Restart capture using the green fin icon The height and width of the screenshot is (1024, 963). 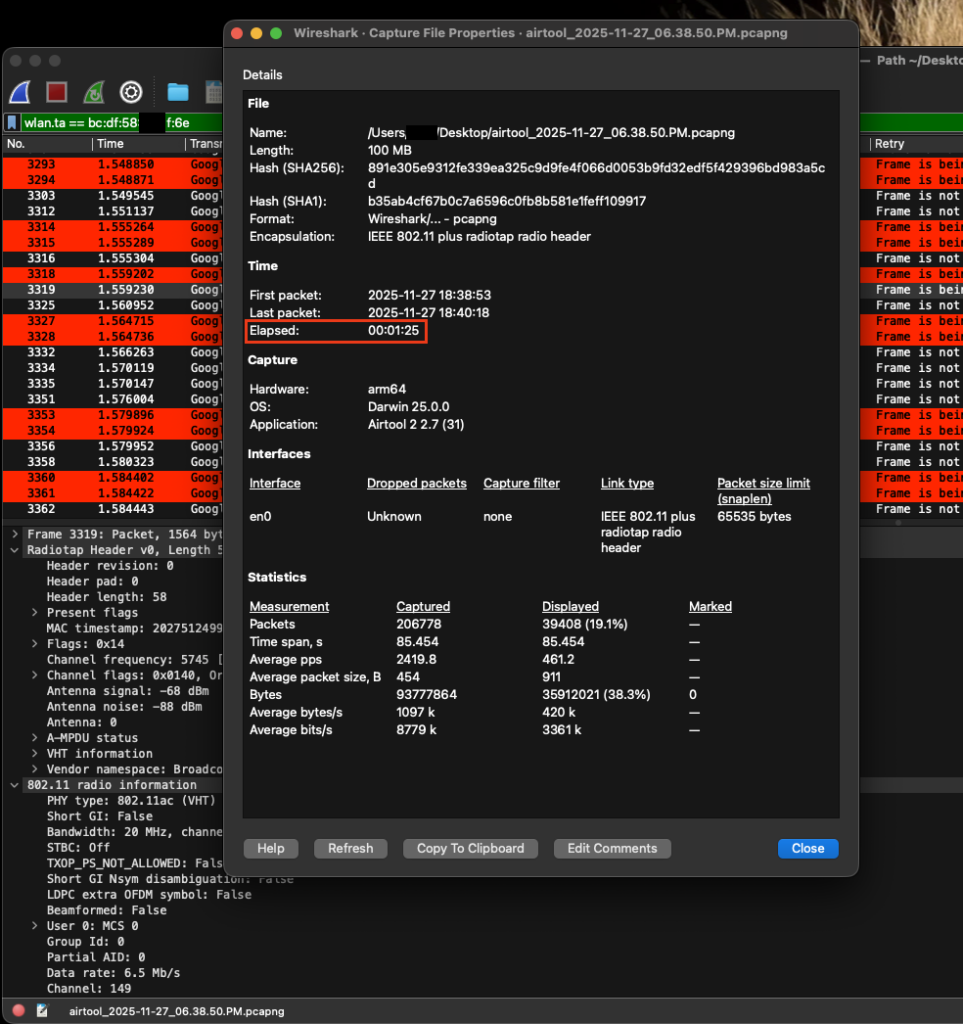coord(93,93)
